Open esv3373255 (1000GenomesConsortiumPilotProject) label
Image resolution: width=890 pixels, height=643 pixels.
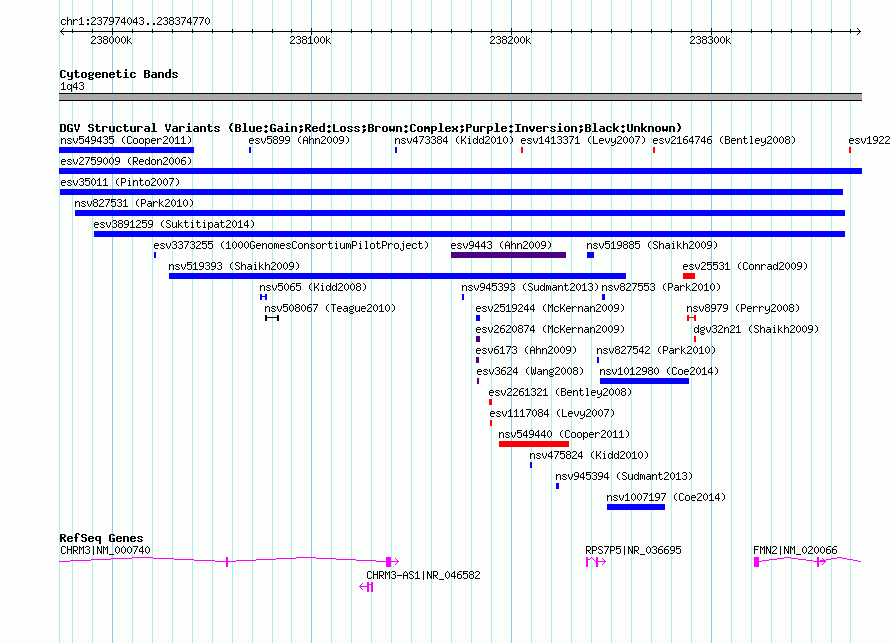(x=291, y=245)
